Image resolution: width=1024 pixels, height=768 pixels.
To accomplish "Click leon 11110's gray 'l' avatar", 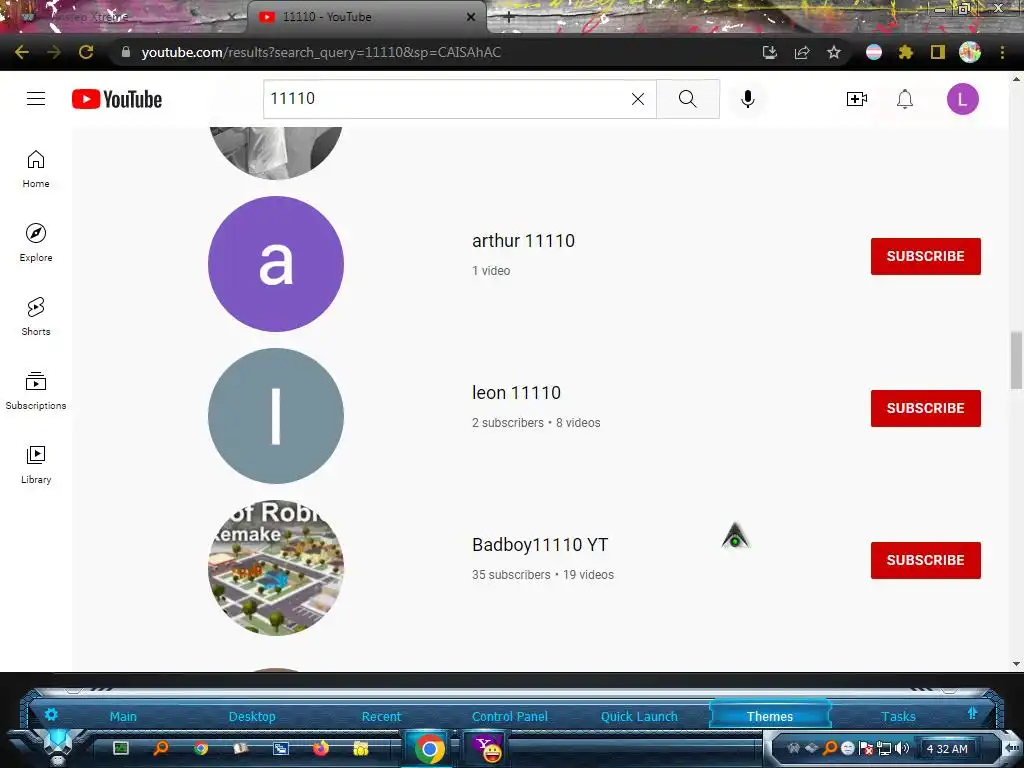I will click(x=276, y=416).
